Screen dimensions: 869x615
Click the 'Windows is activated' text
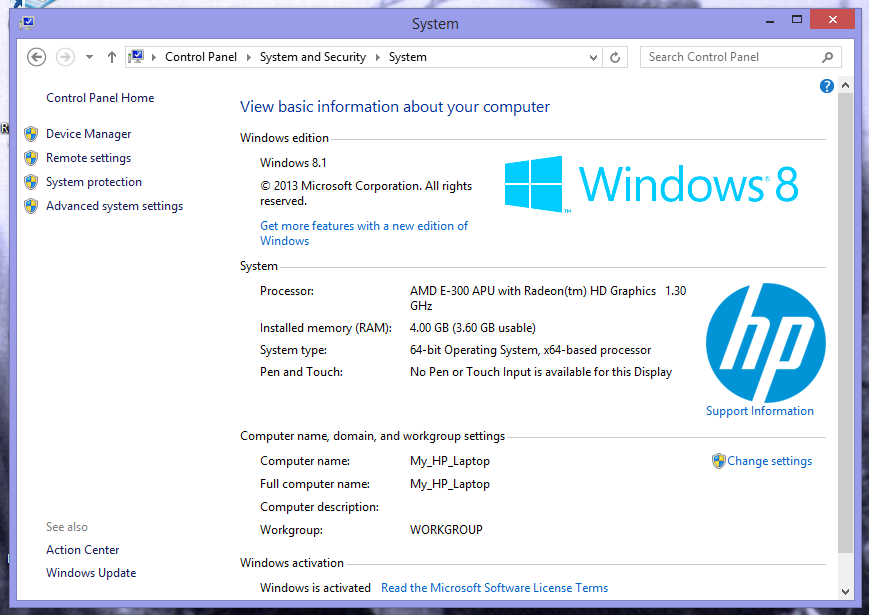[315, 588]
